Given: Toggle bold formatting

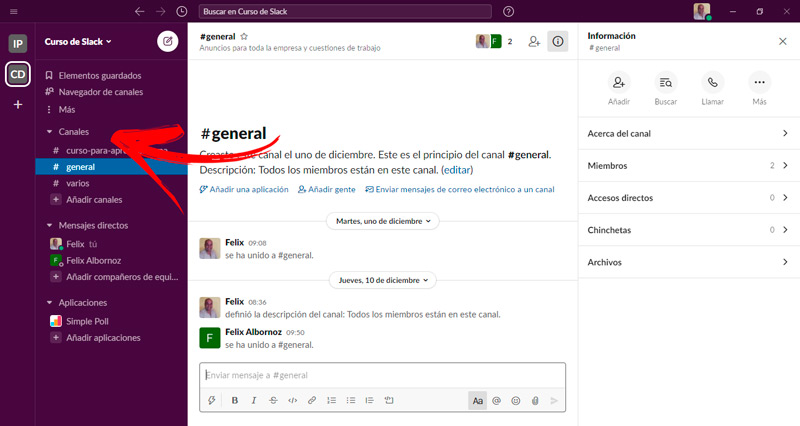Looking at the screenshot, I should 235,400.
